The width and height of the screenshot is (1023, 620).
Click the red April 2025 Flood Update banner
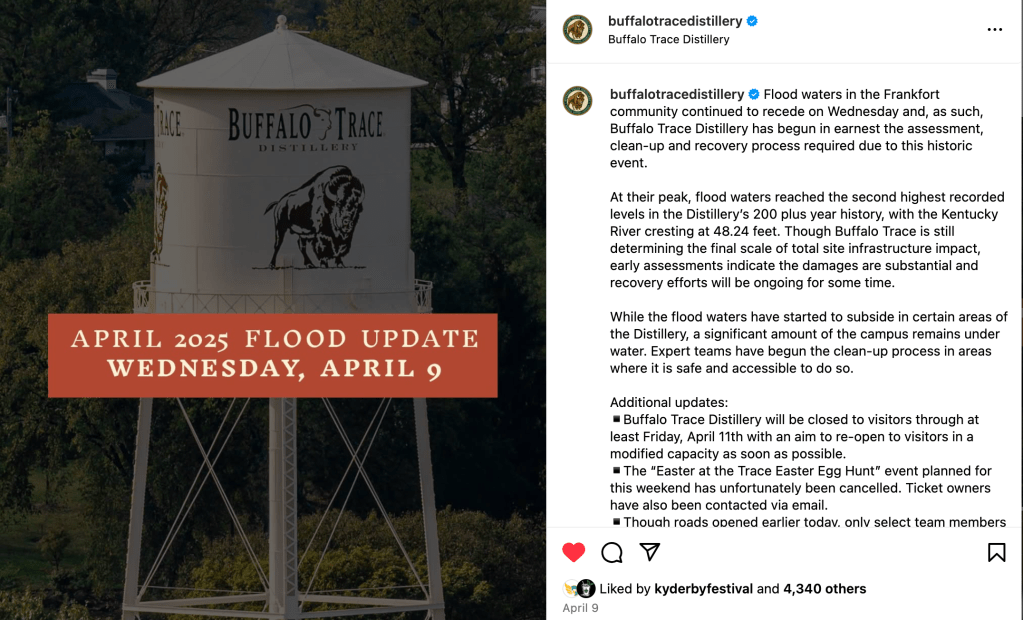tap(273, 355)
